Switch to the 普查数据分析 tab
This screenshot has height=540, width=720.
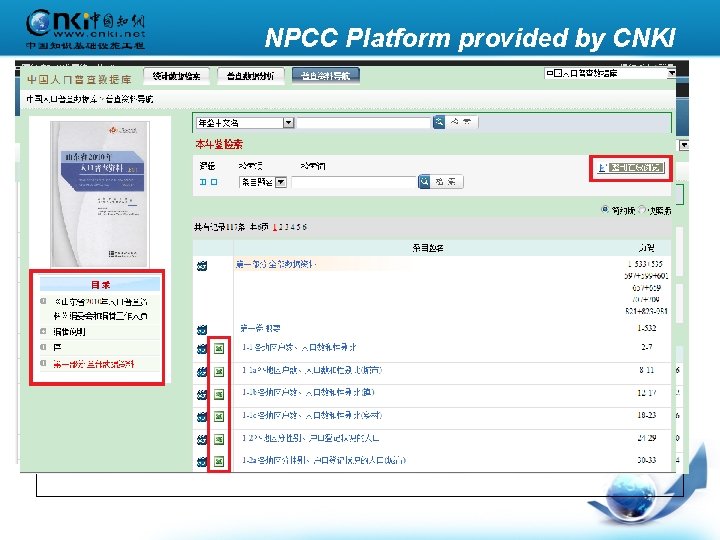pyautogui.click(x=250, y=76)
